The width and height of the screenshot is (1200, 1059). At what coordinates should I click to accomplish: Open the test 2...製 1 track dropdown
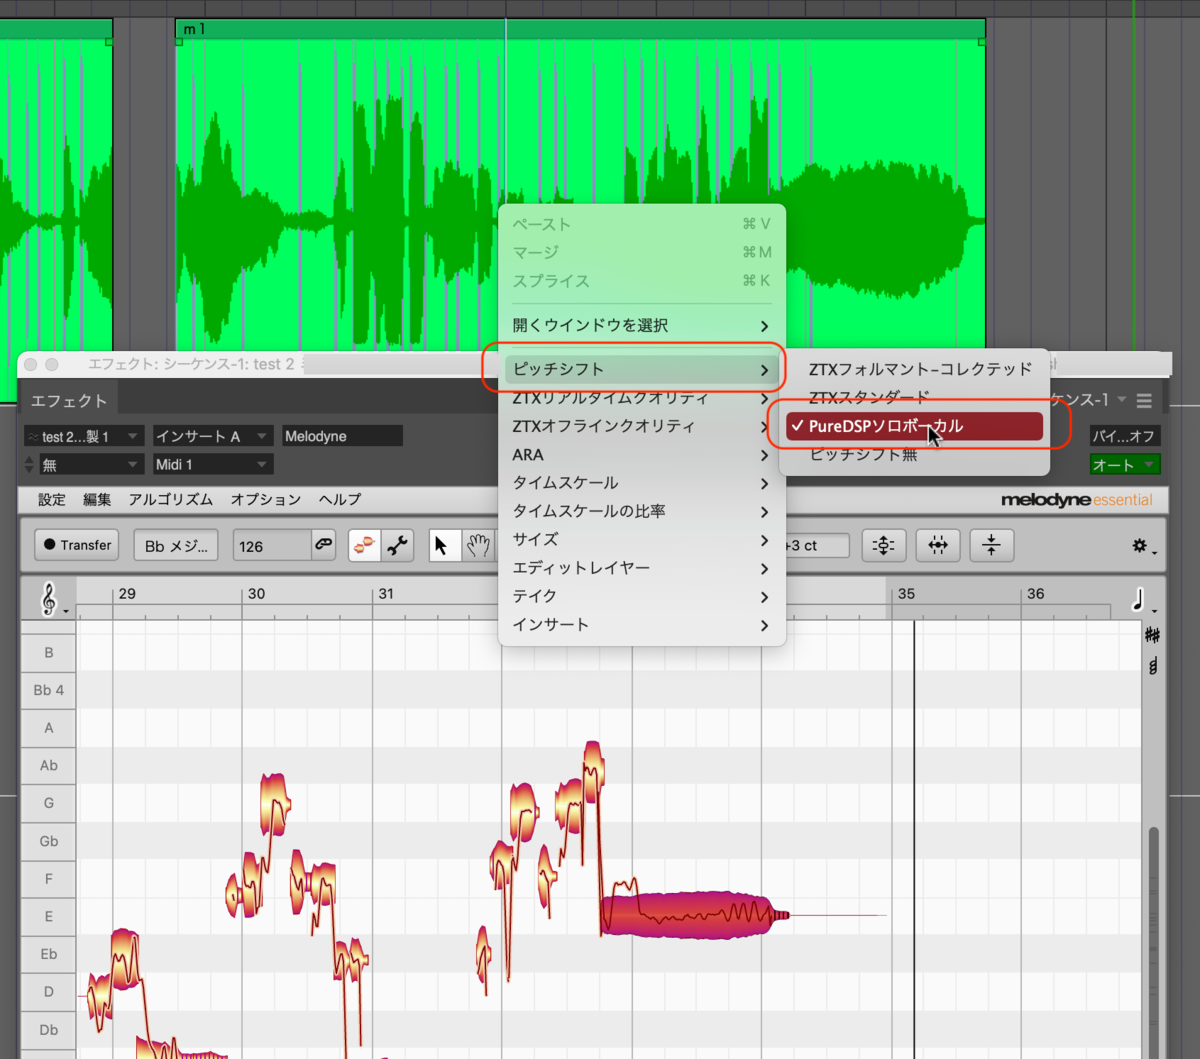[83, 436]
